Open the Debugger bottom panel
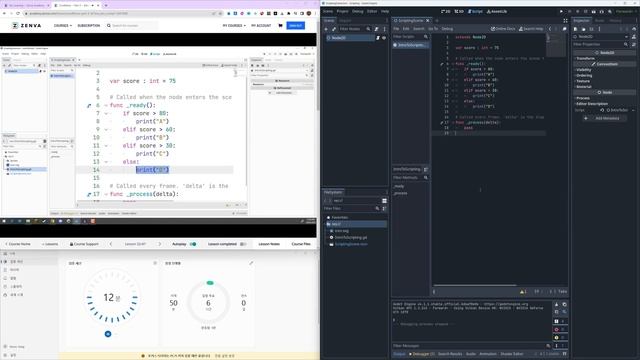The height and width of the screenshot is (360, 640). (x=422, y=354)
